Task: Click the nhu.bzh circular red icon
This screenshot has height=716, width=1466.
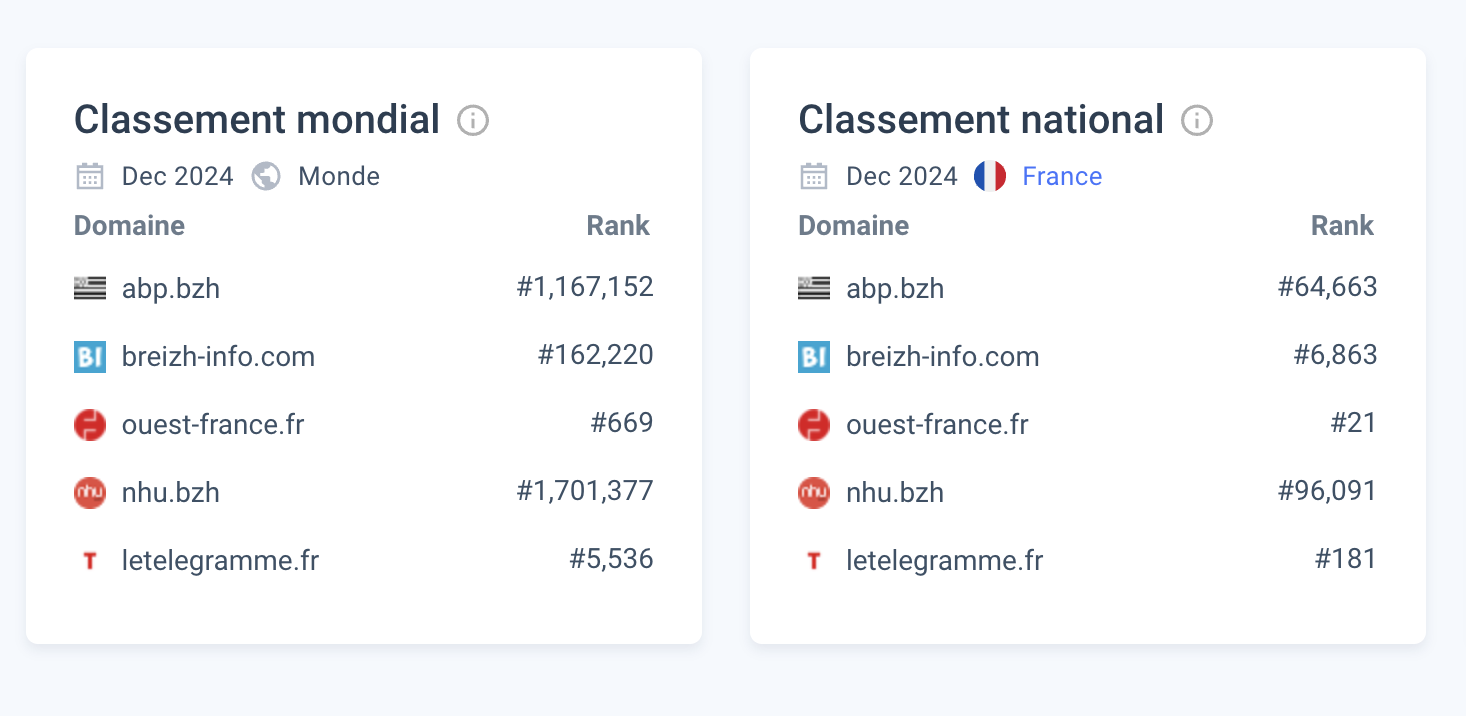Action: click(x=89, y=492)
